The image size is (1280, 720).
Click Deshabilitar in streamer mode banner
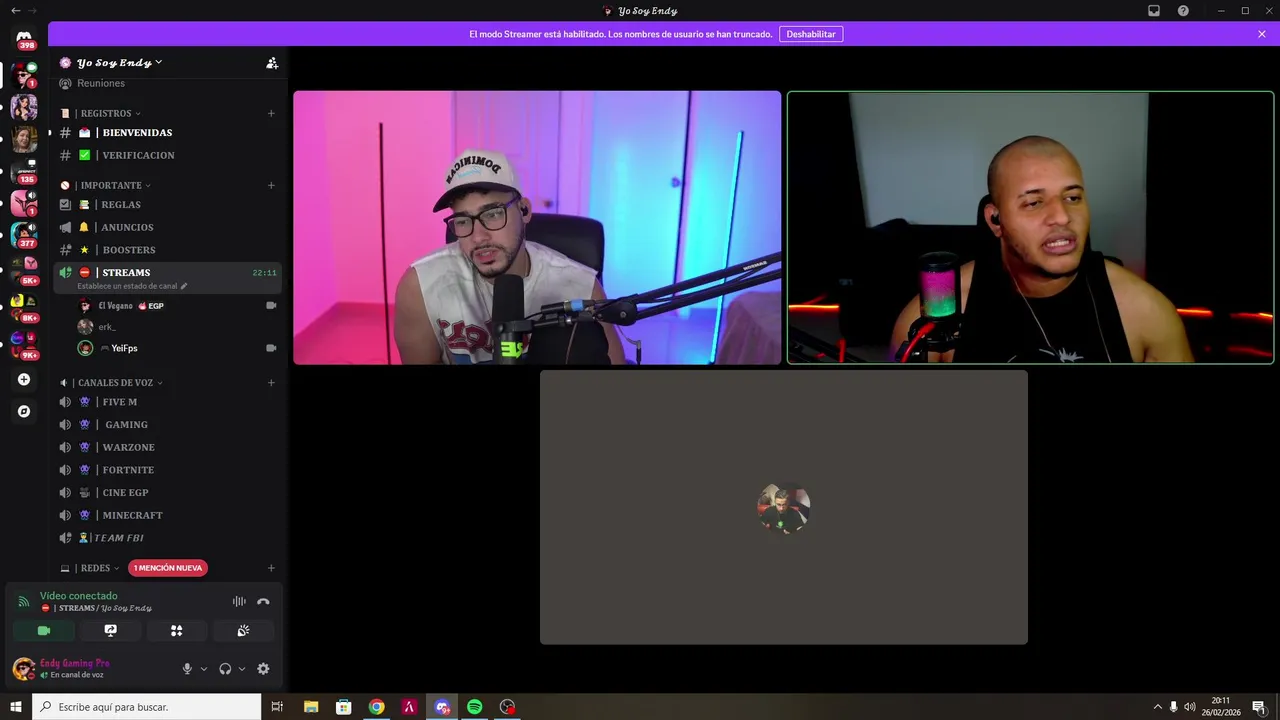(x=811, y=34)
